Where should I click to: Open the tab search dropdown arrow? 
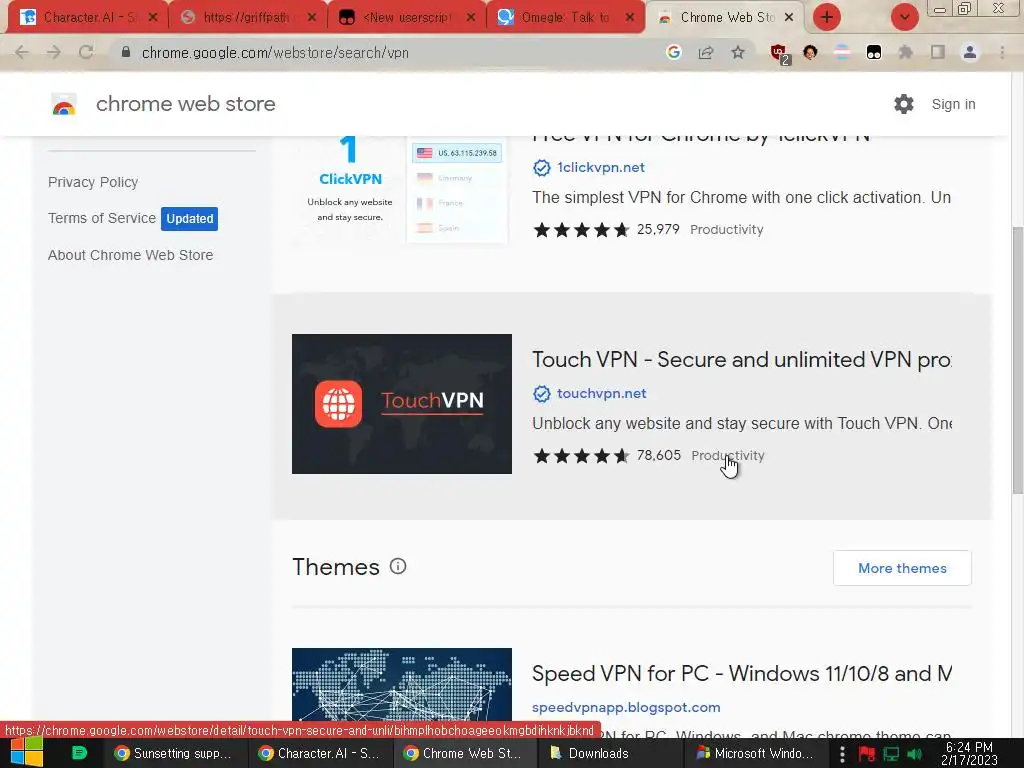coord(904,17)
